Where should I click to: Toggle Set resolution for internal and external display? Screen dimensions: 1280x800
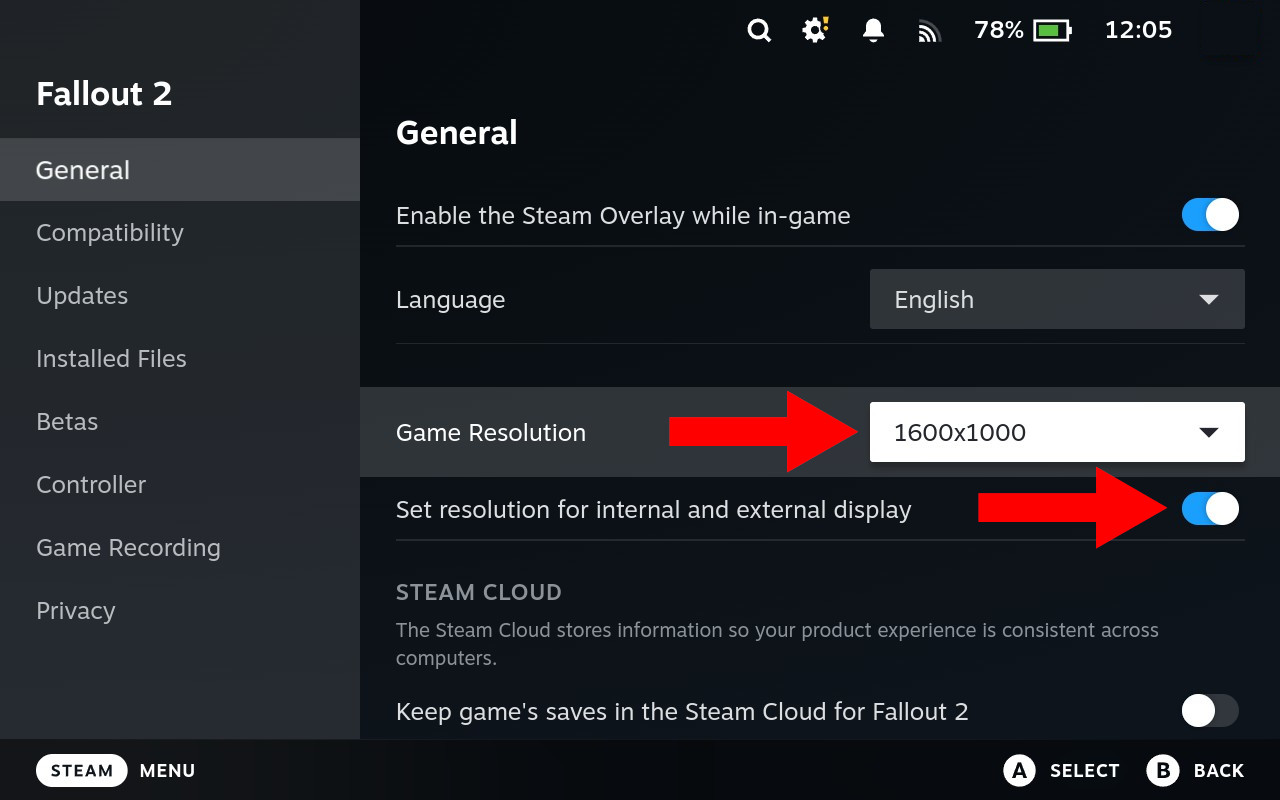coord(1210,509)
